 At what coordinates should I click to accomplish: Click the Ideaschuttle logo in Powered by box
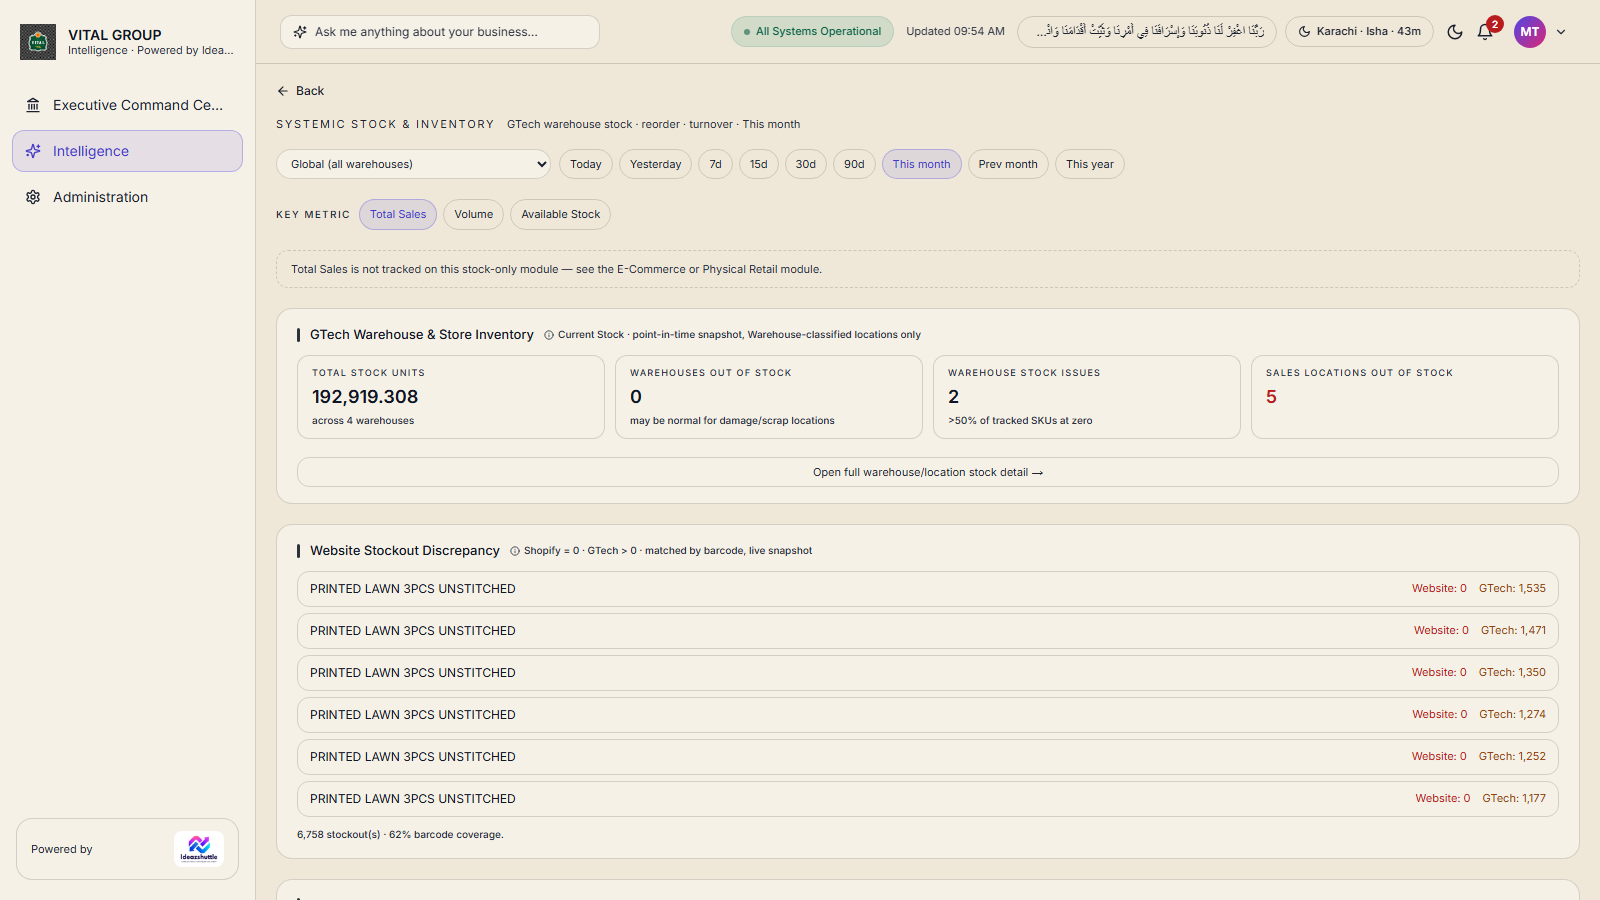[x=199, y=849]
